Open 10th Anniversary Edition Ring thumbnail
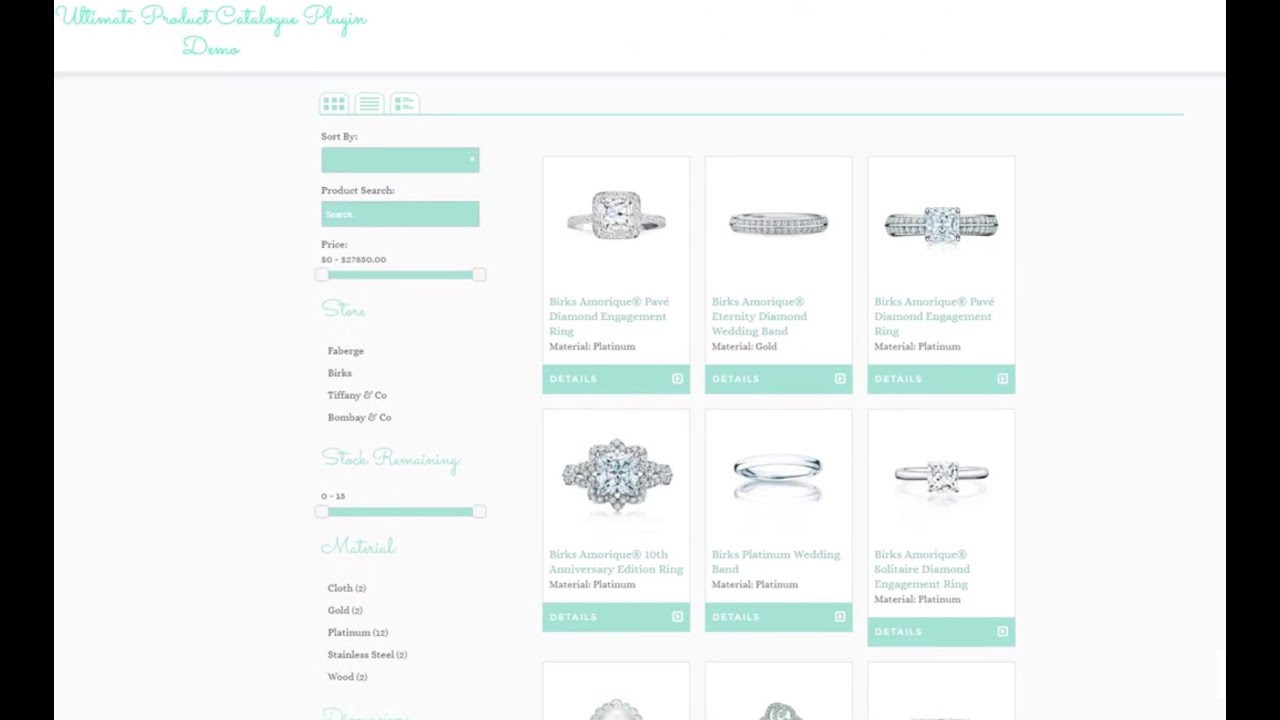Screen dimensions: 1280x720 [x=616, y=474]
